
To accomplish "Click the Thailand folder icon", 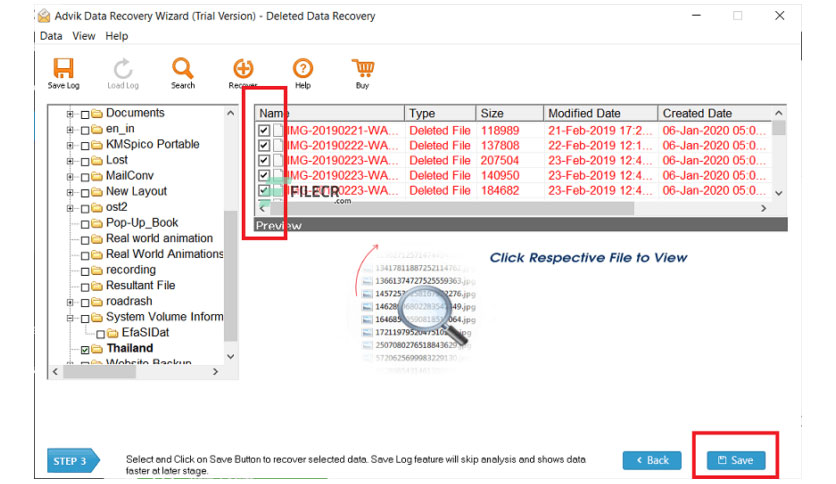I will point(97,349).
